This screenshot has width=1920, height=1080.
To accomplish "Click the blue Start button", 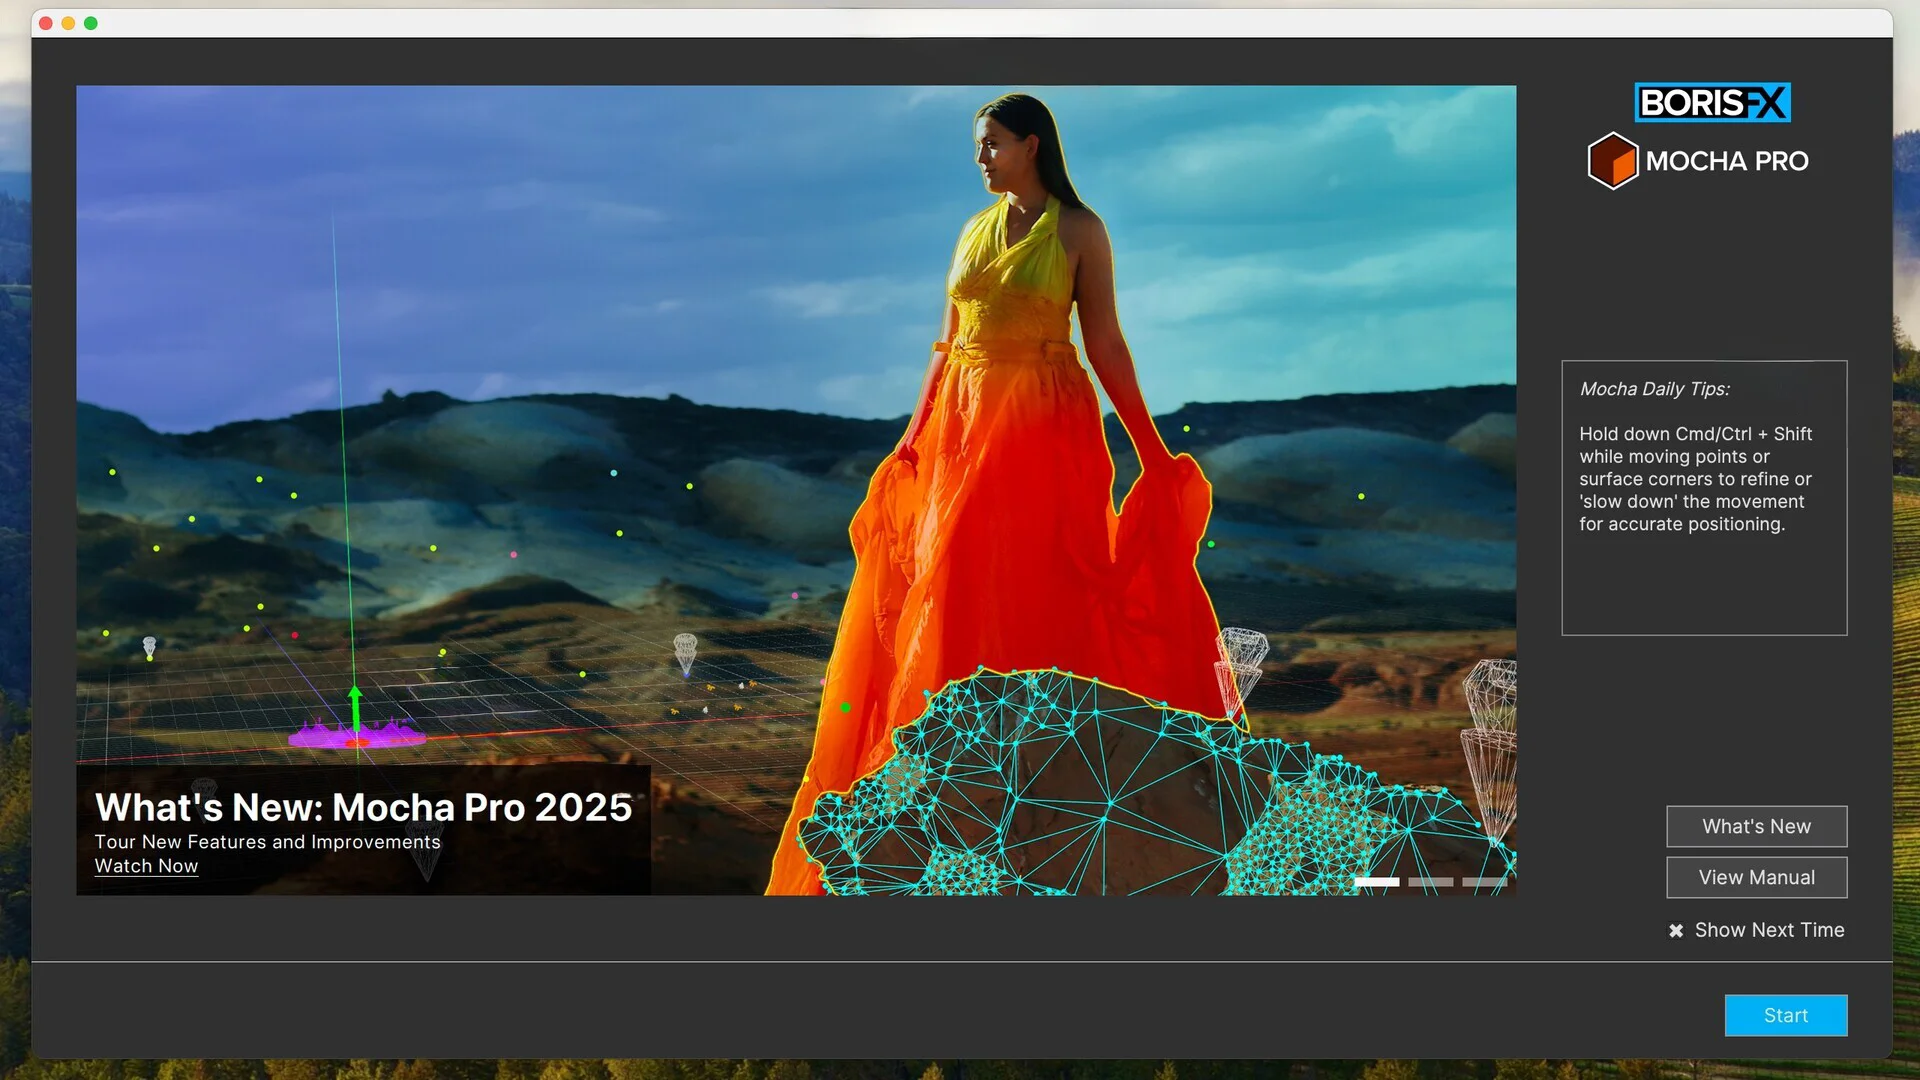I will pos(1785,1015).
